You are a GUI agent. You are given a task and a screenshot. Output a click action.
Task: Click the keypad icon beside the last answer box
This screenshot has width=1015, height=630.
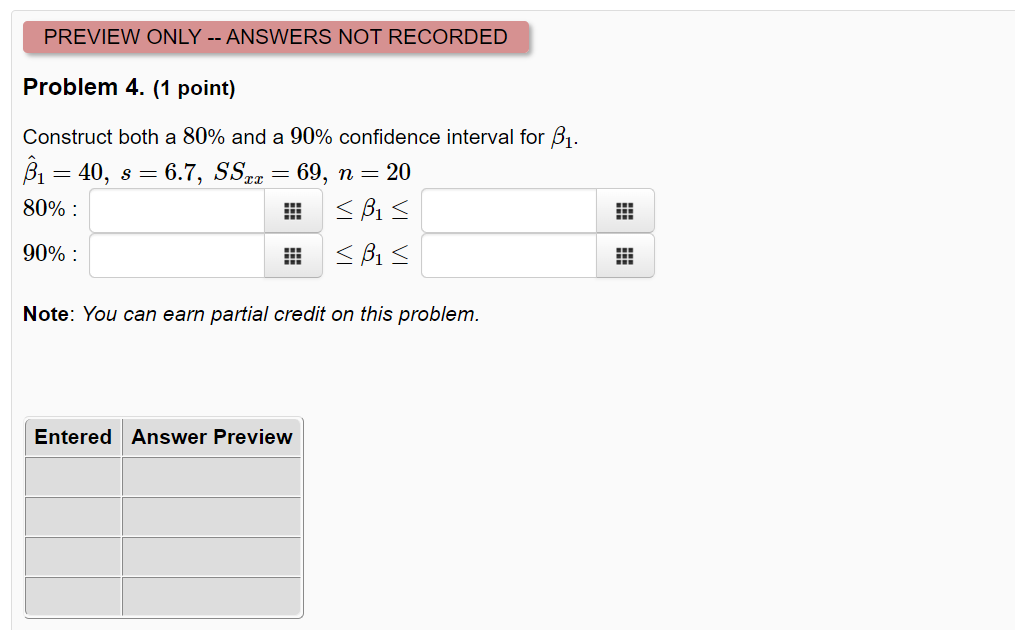625,255
